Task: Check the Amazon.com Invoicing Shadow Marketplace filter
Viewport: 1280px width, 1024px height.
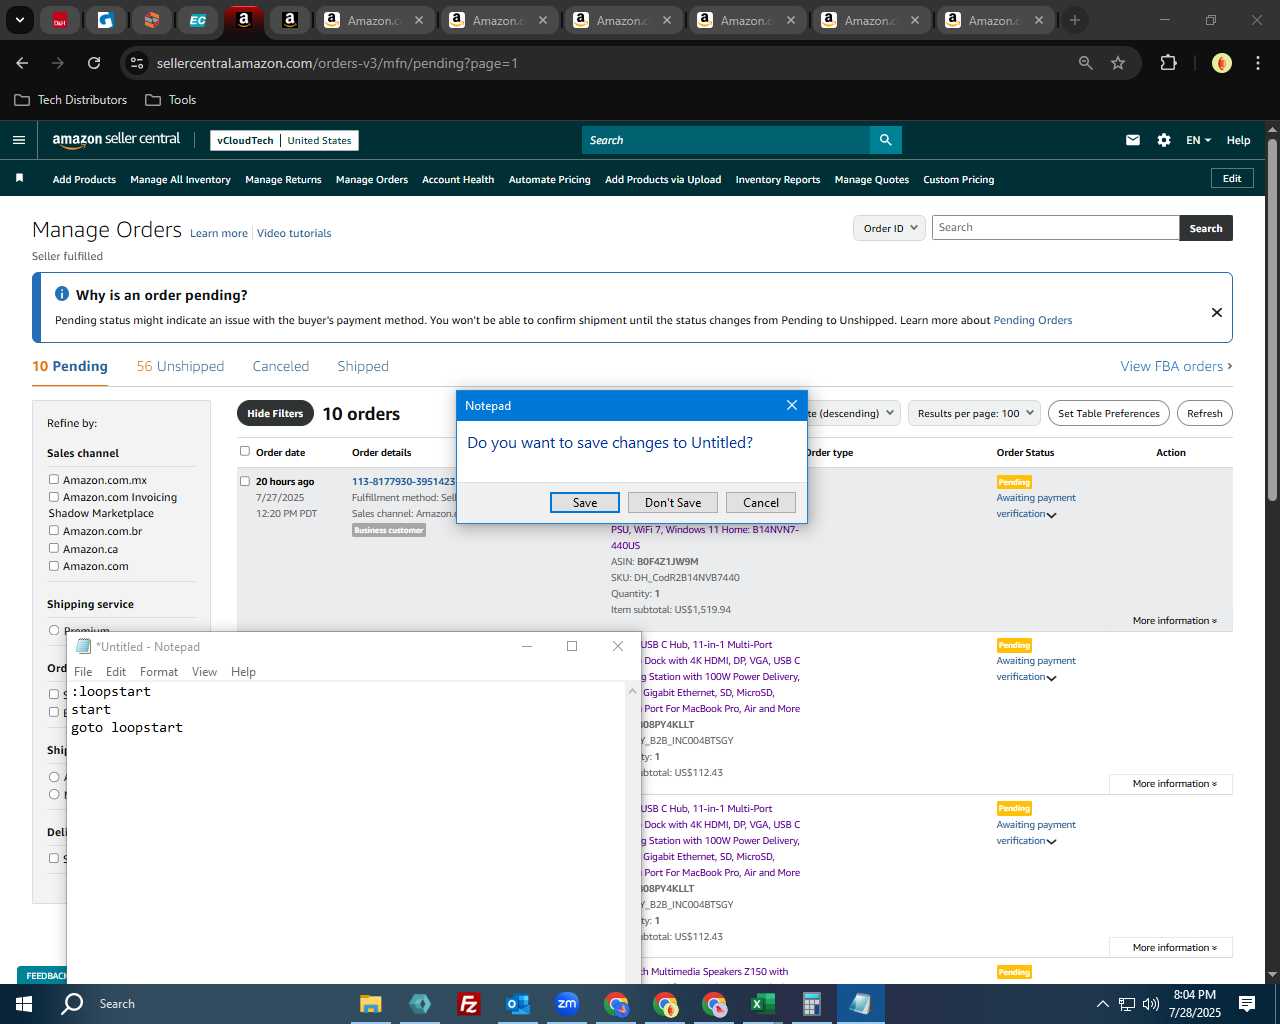Action: coord(54,496)
